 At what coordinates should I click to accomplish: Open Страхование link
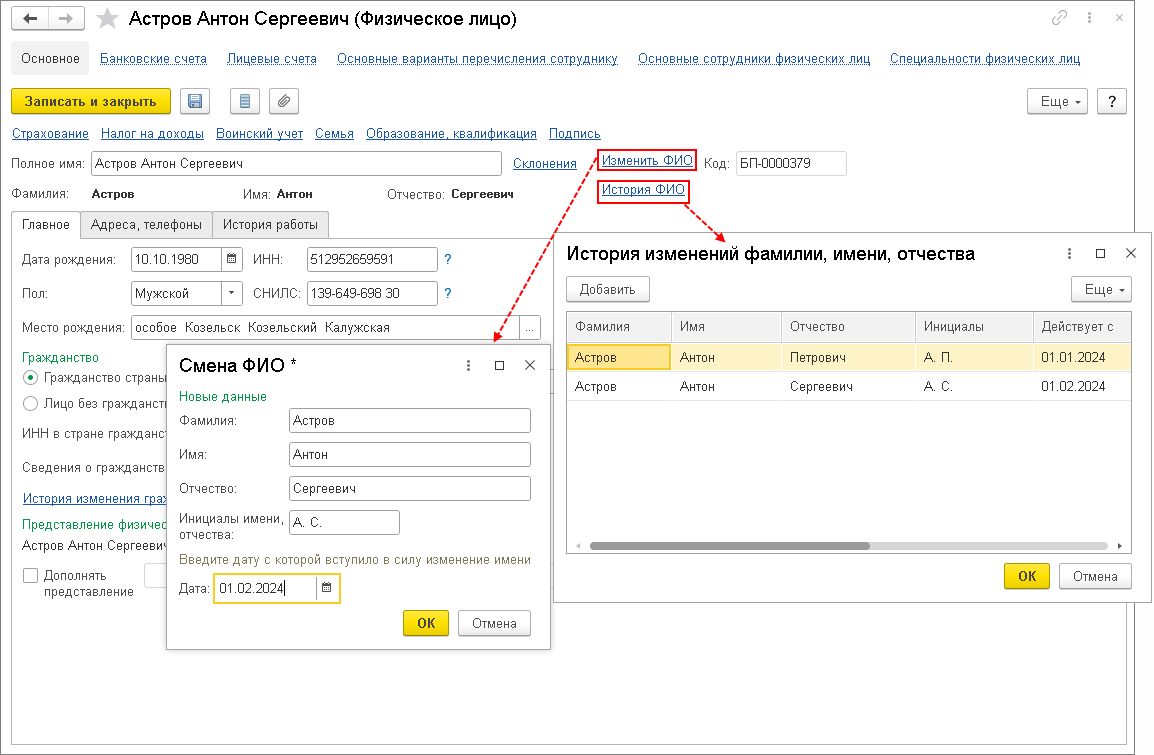(x=50, y=133)
